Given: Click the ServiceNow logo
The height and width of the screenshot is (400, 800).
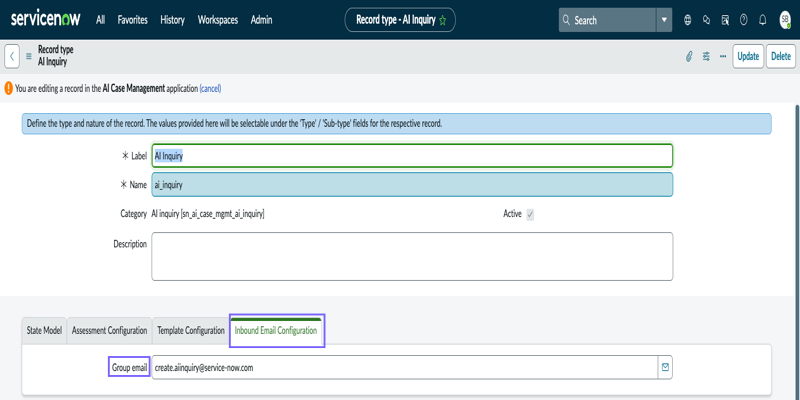Looking at the screenshot, I should [x=45, y=19].
